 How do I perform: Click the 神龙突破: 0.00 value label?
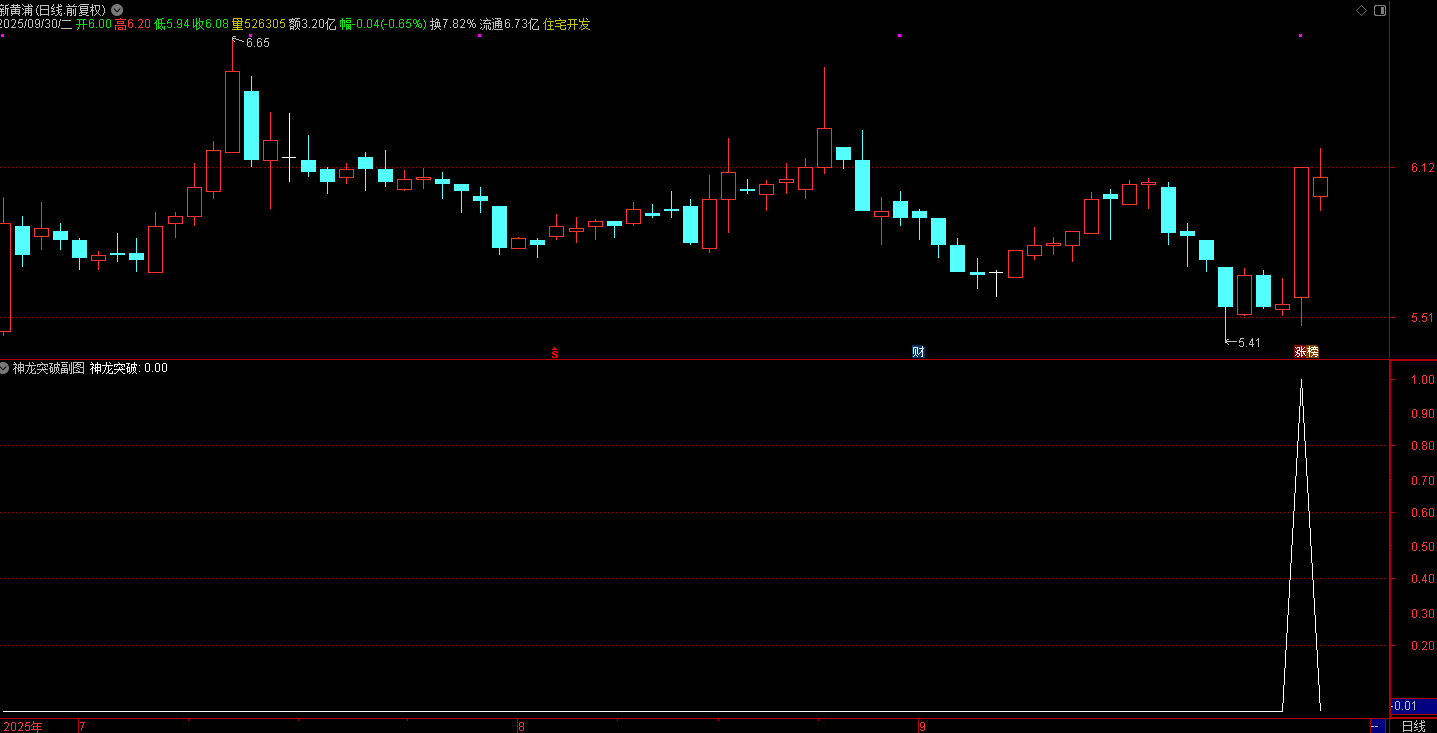[x=129, y=368]
